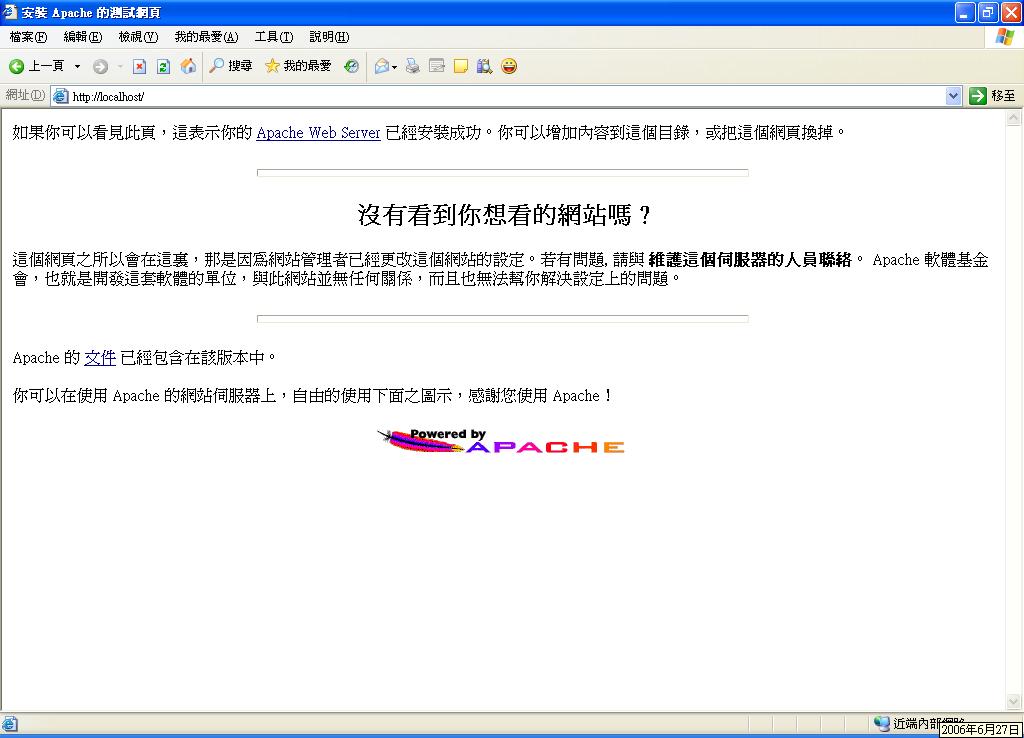Stop loading with the red X icon
The height and width of the screenshot is (738, 1024).
[139, 66]
